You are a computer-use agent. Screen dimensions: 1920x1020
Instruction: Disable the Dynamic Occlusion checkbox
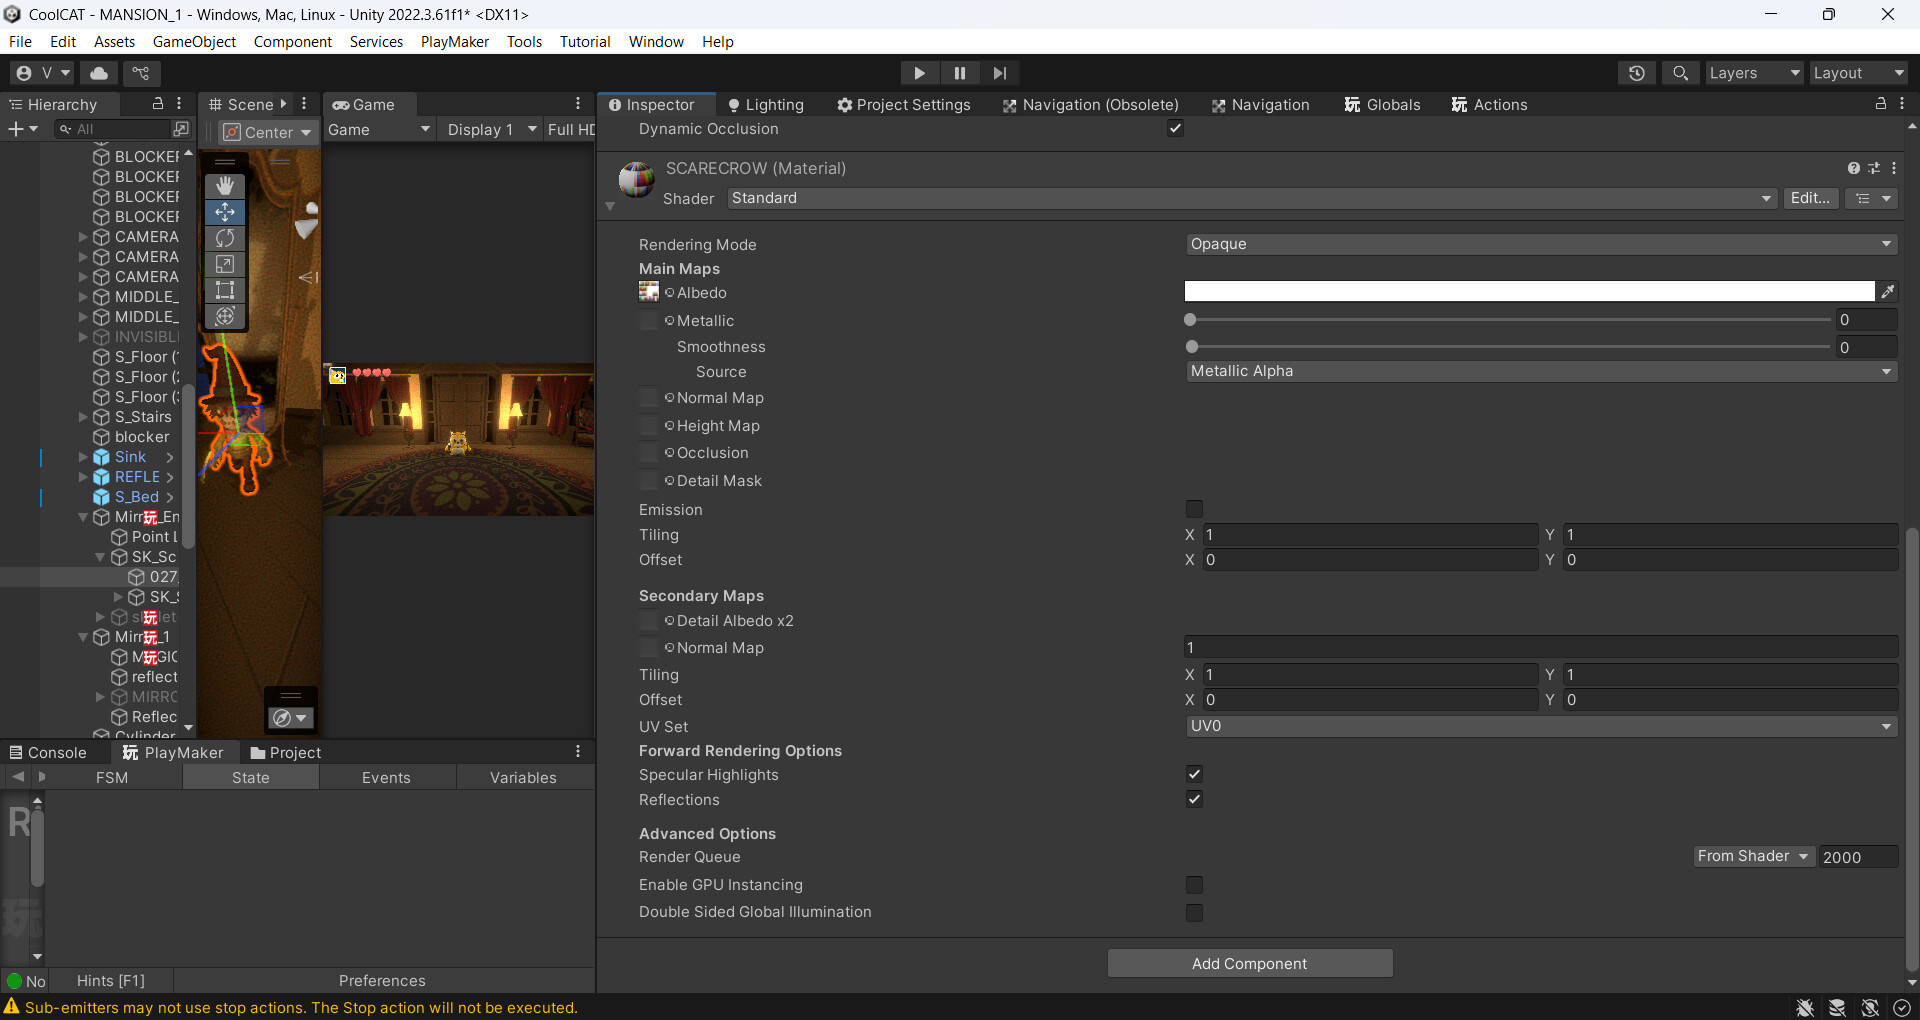tap(1175, 128)
